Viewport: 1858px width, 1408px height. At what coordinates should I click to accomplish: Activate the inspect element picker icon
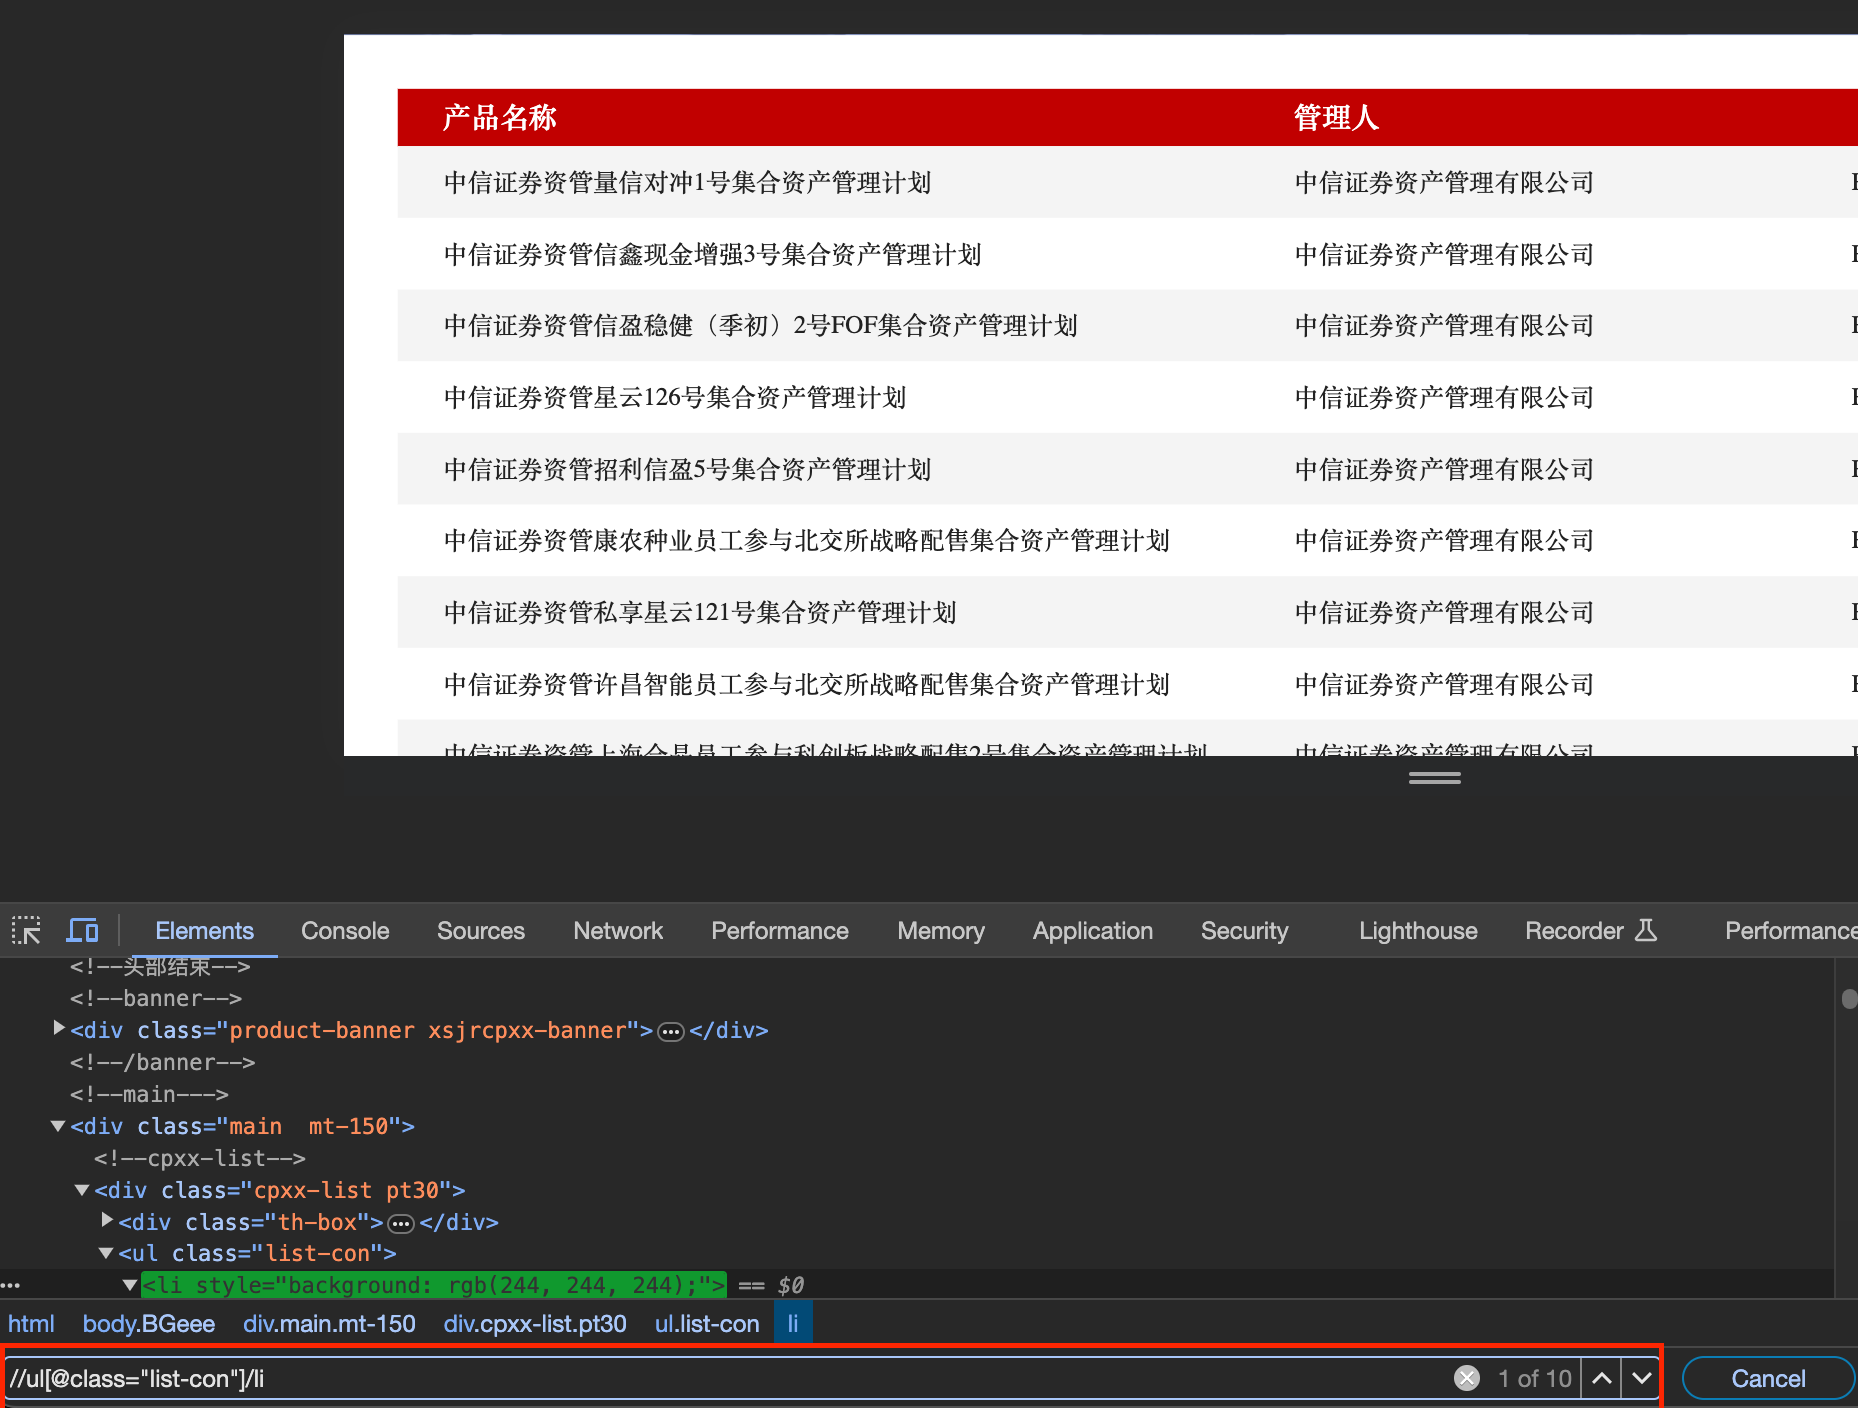(x=26, y=930)
